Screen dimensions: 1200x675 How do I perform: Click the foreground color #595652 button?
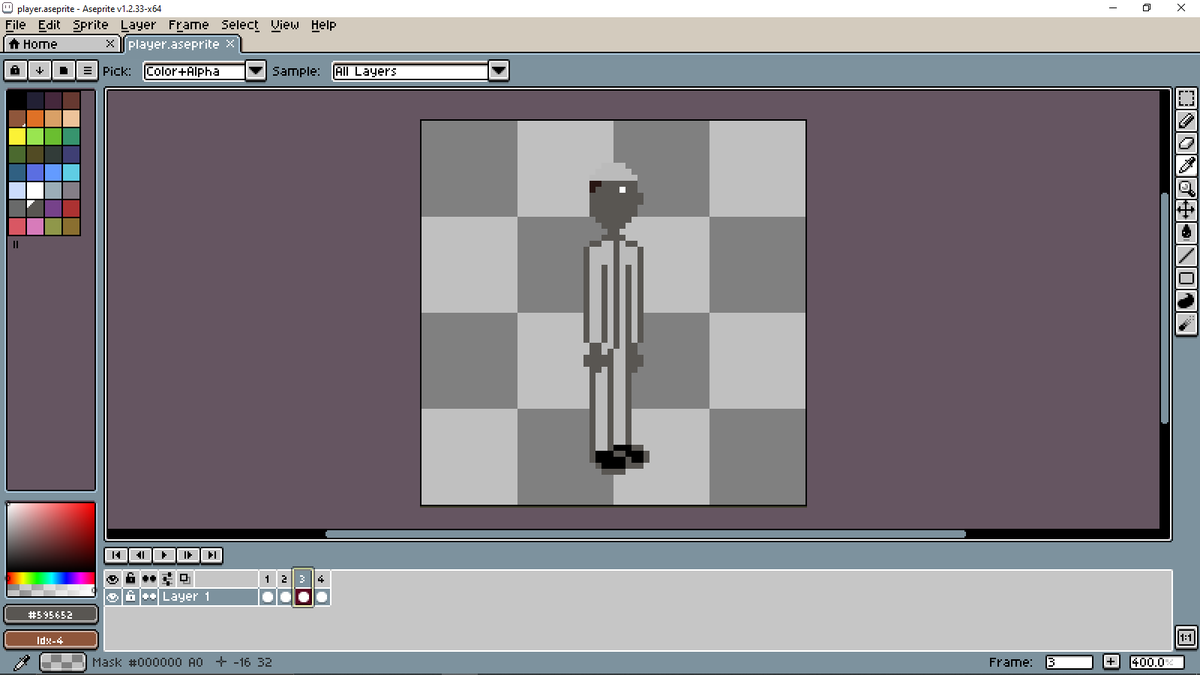pyautogui.click(x=52, y=614)
